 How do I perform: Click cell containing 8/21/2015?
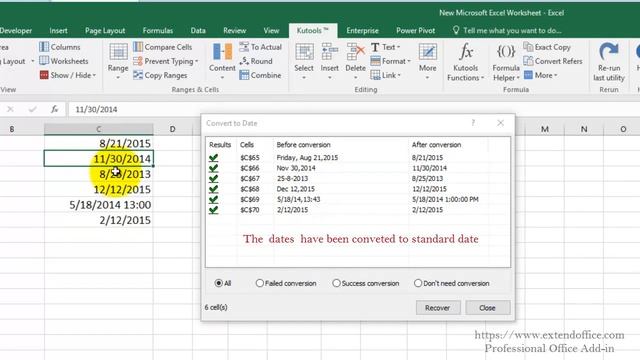(x=98, y=143)
